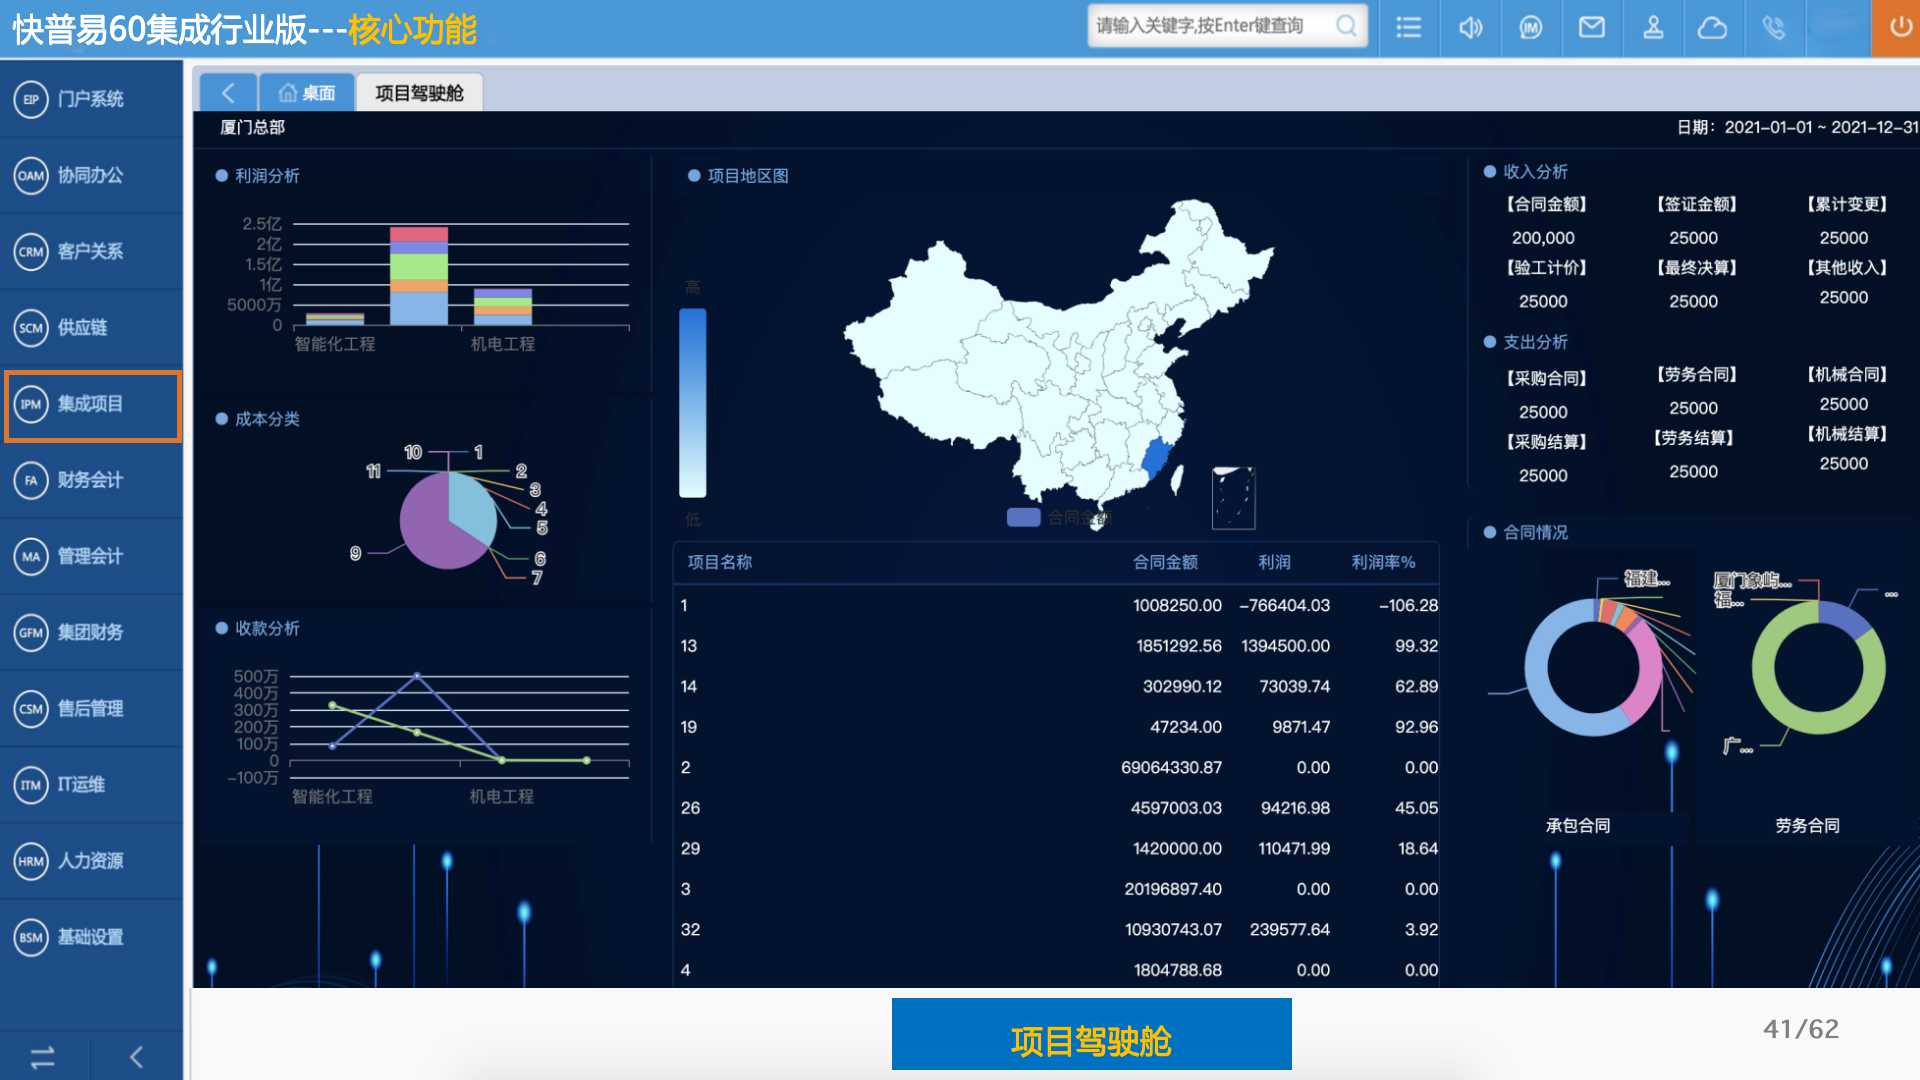Click the map's vertical range slider
This screenshot has height=1080, width=1920.
point(692,402)
